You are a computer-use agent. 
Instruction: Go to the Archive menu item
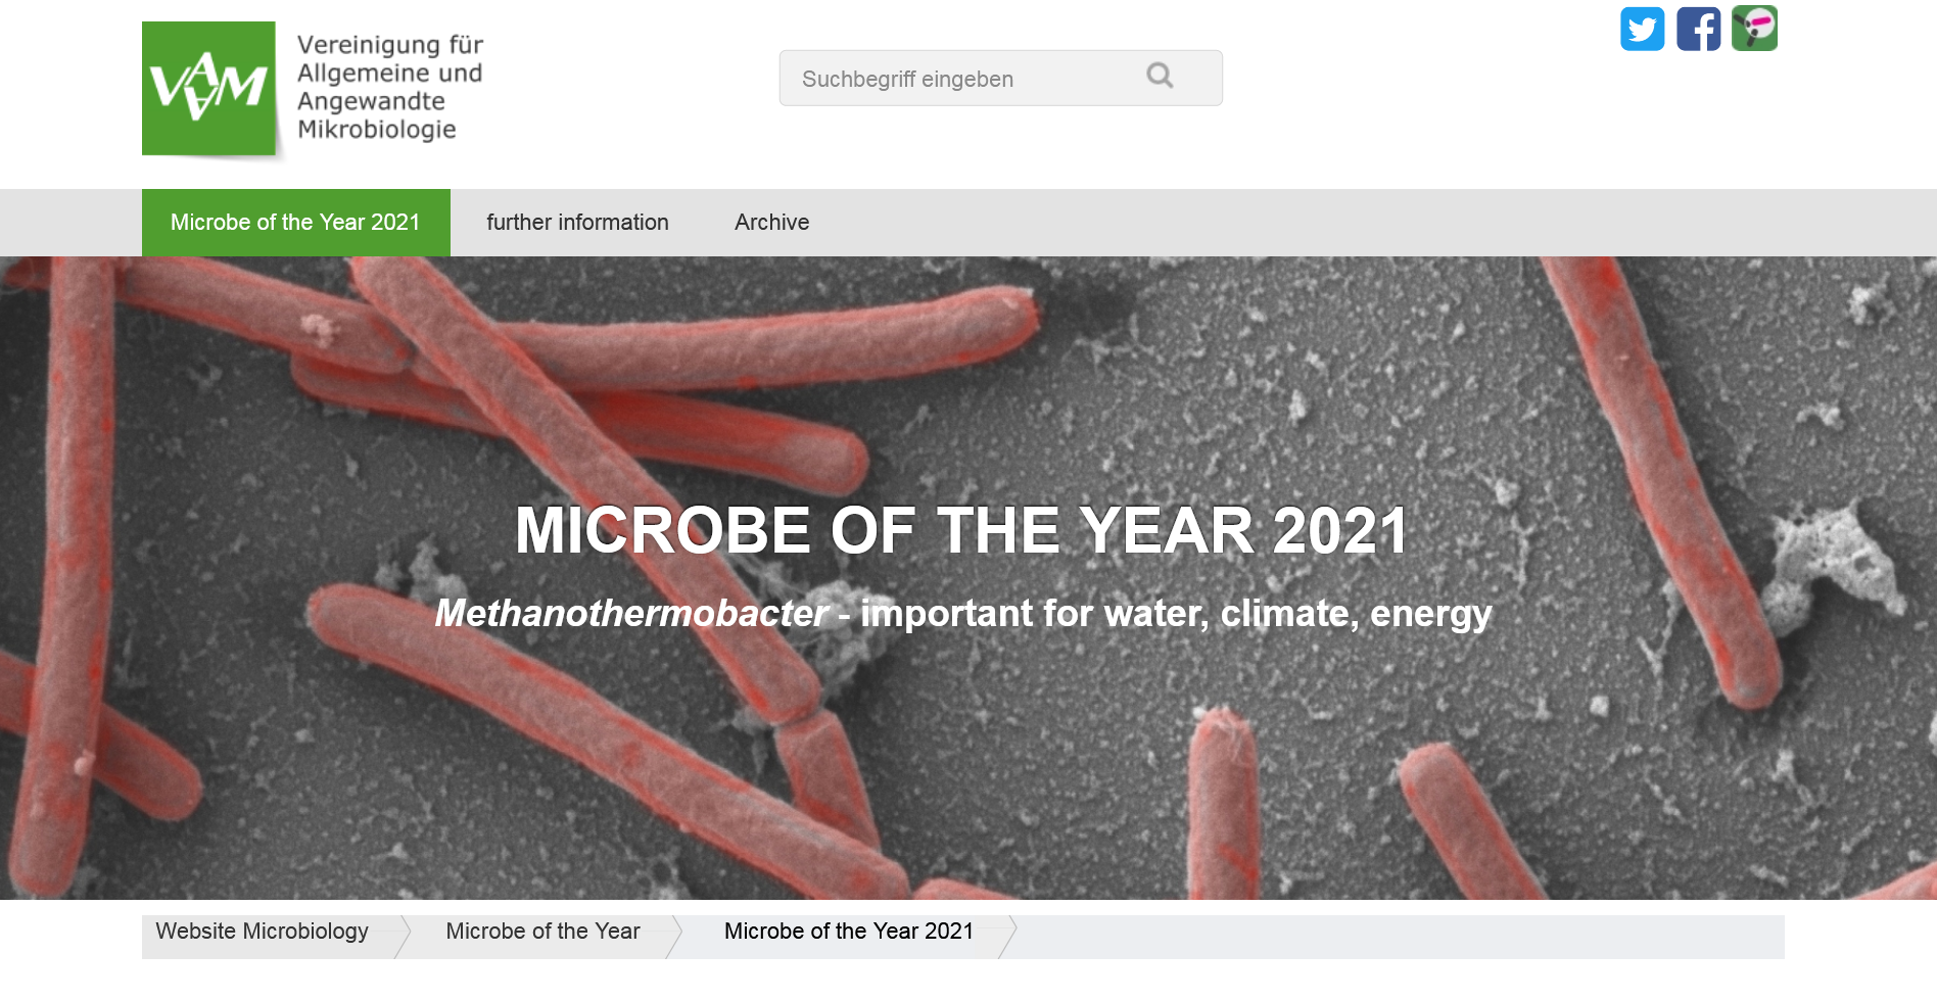click(x=772, y=222)
